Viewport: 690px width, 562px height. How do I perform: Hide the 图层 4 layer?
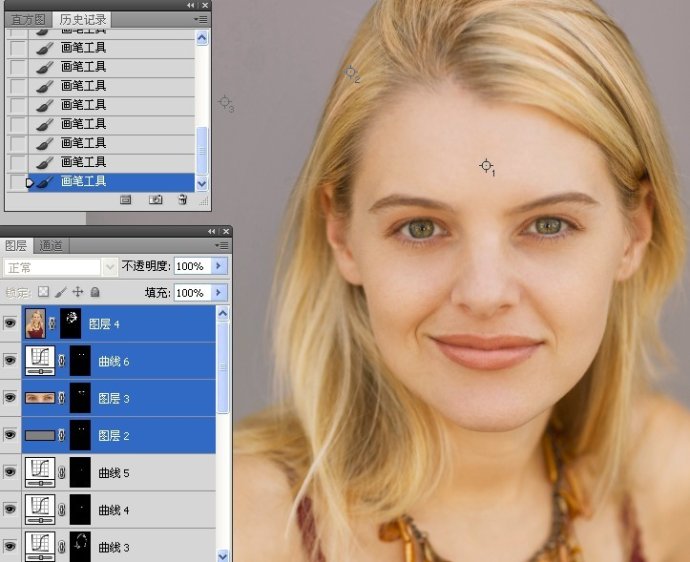point(10,323)
